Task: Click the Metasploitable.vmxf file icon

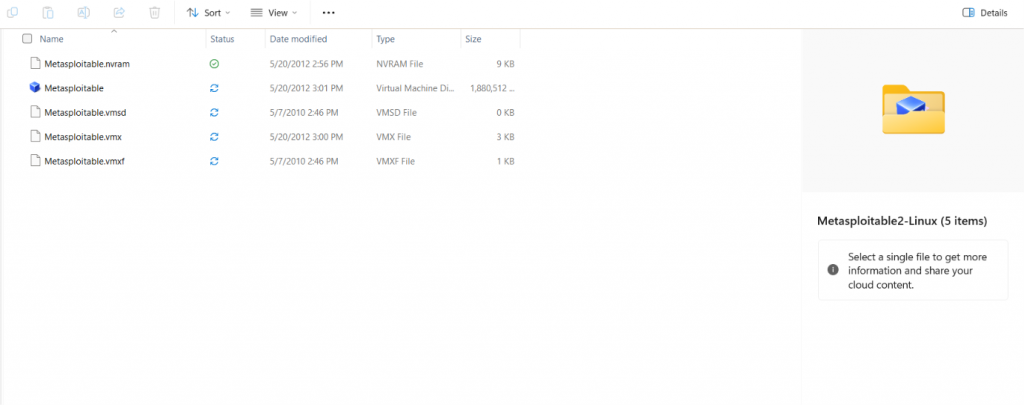Action: (35, 161)
